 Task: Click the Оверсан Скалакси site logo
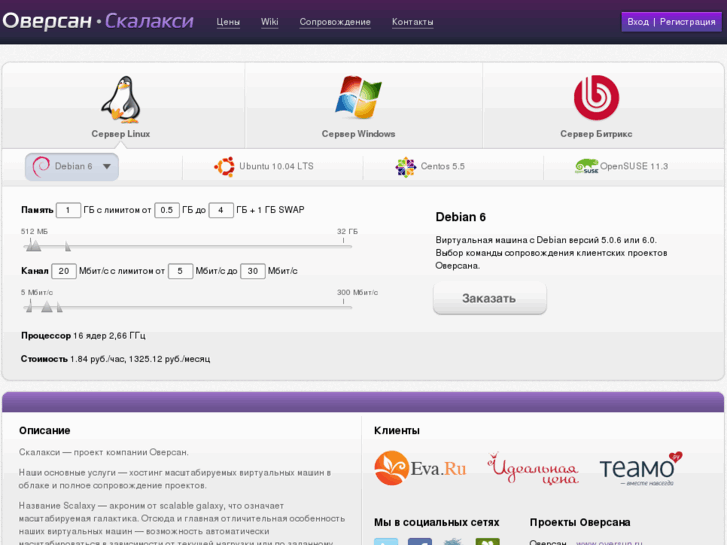[x=98, y=21]
